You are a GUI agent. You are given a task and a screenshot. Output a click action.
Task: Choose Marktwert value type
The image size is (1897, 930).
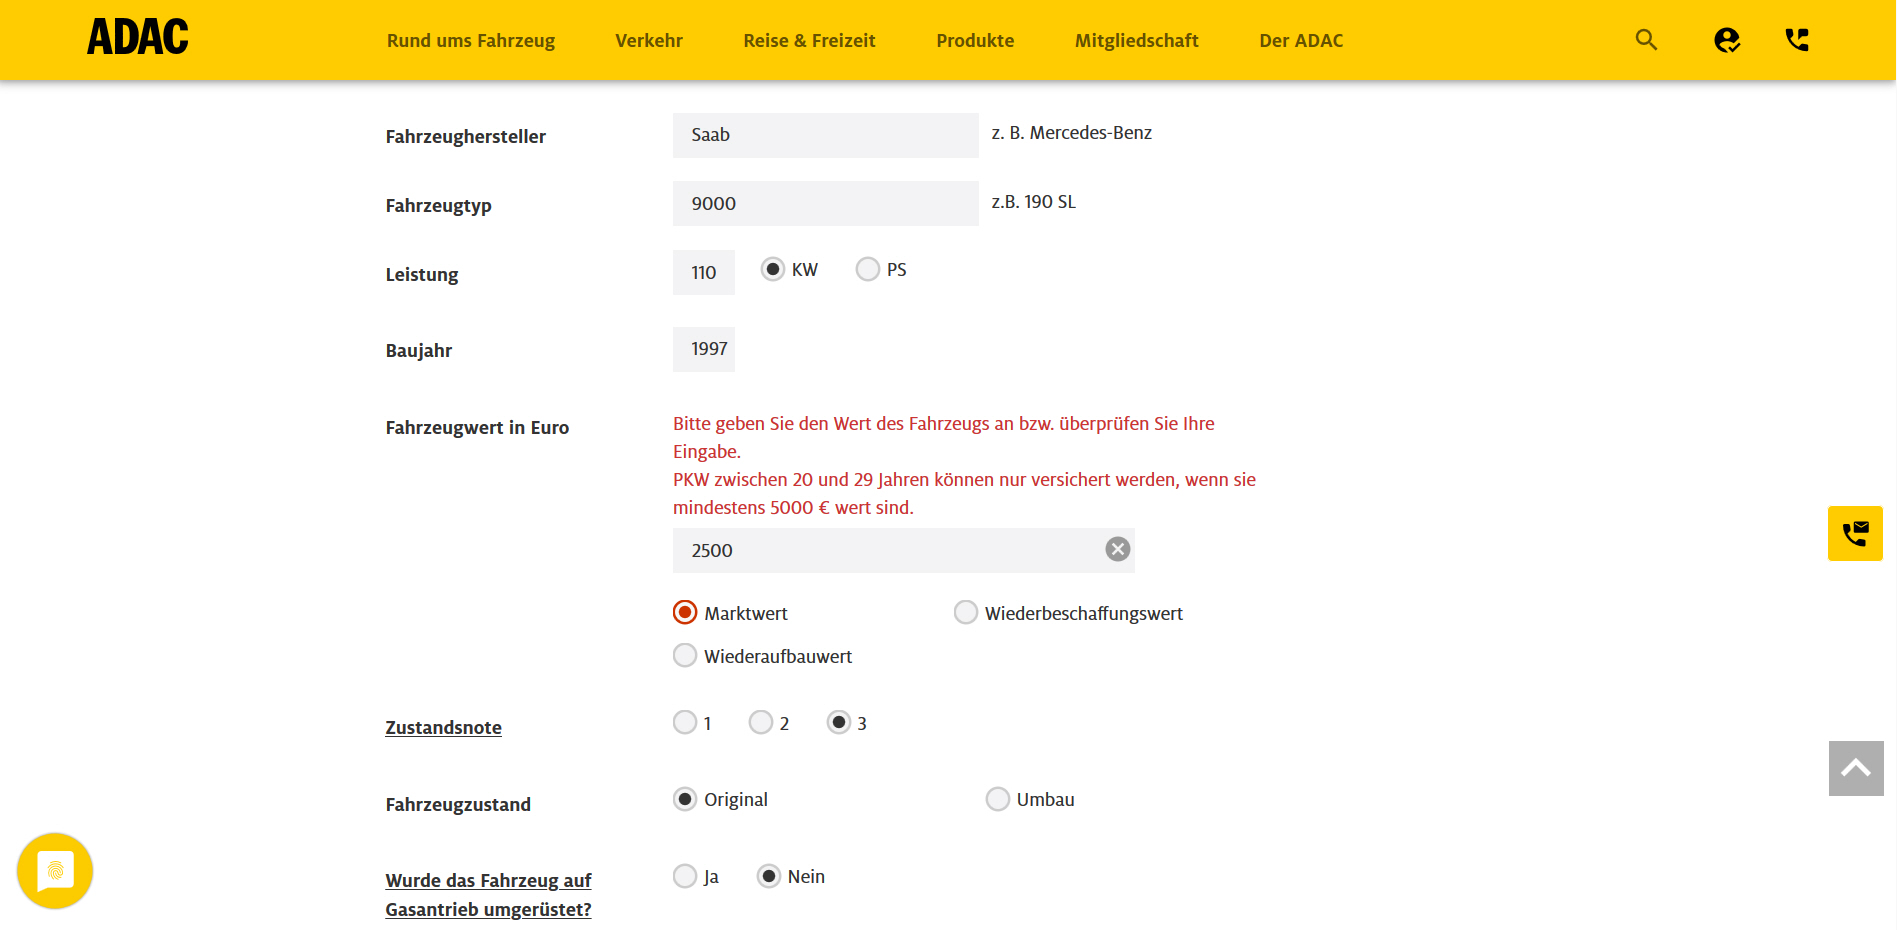[x=685, y=612]
